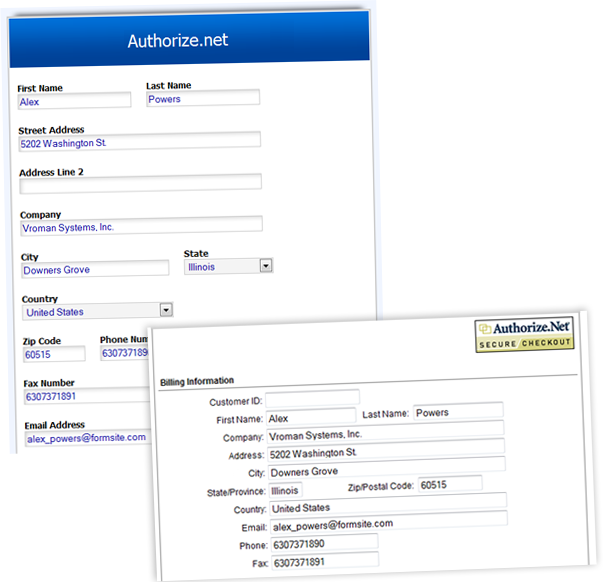
Task: Select the Fax Number field in the form
Action: (87, 396)
